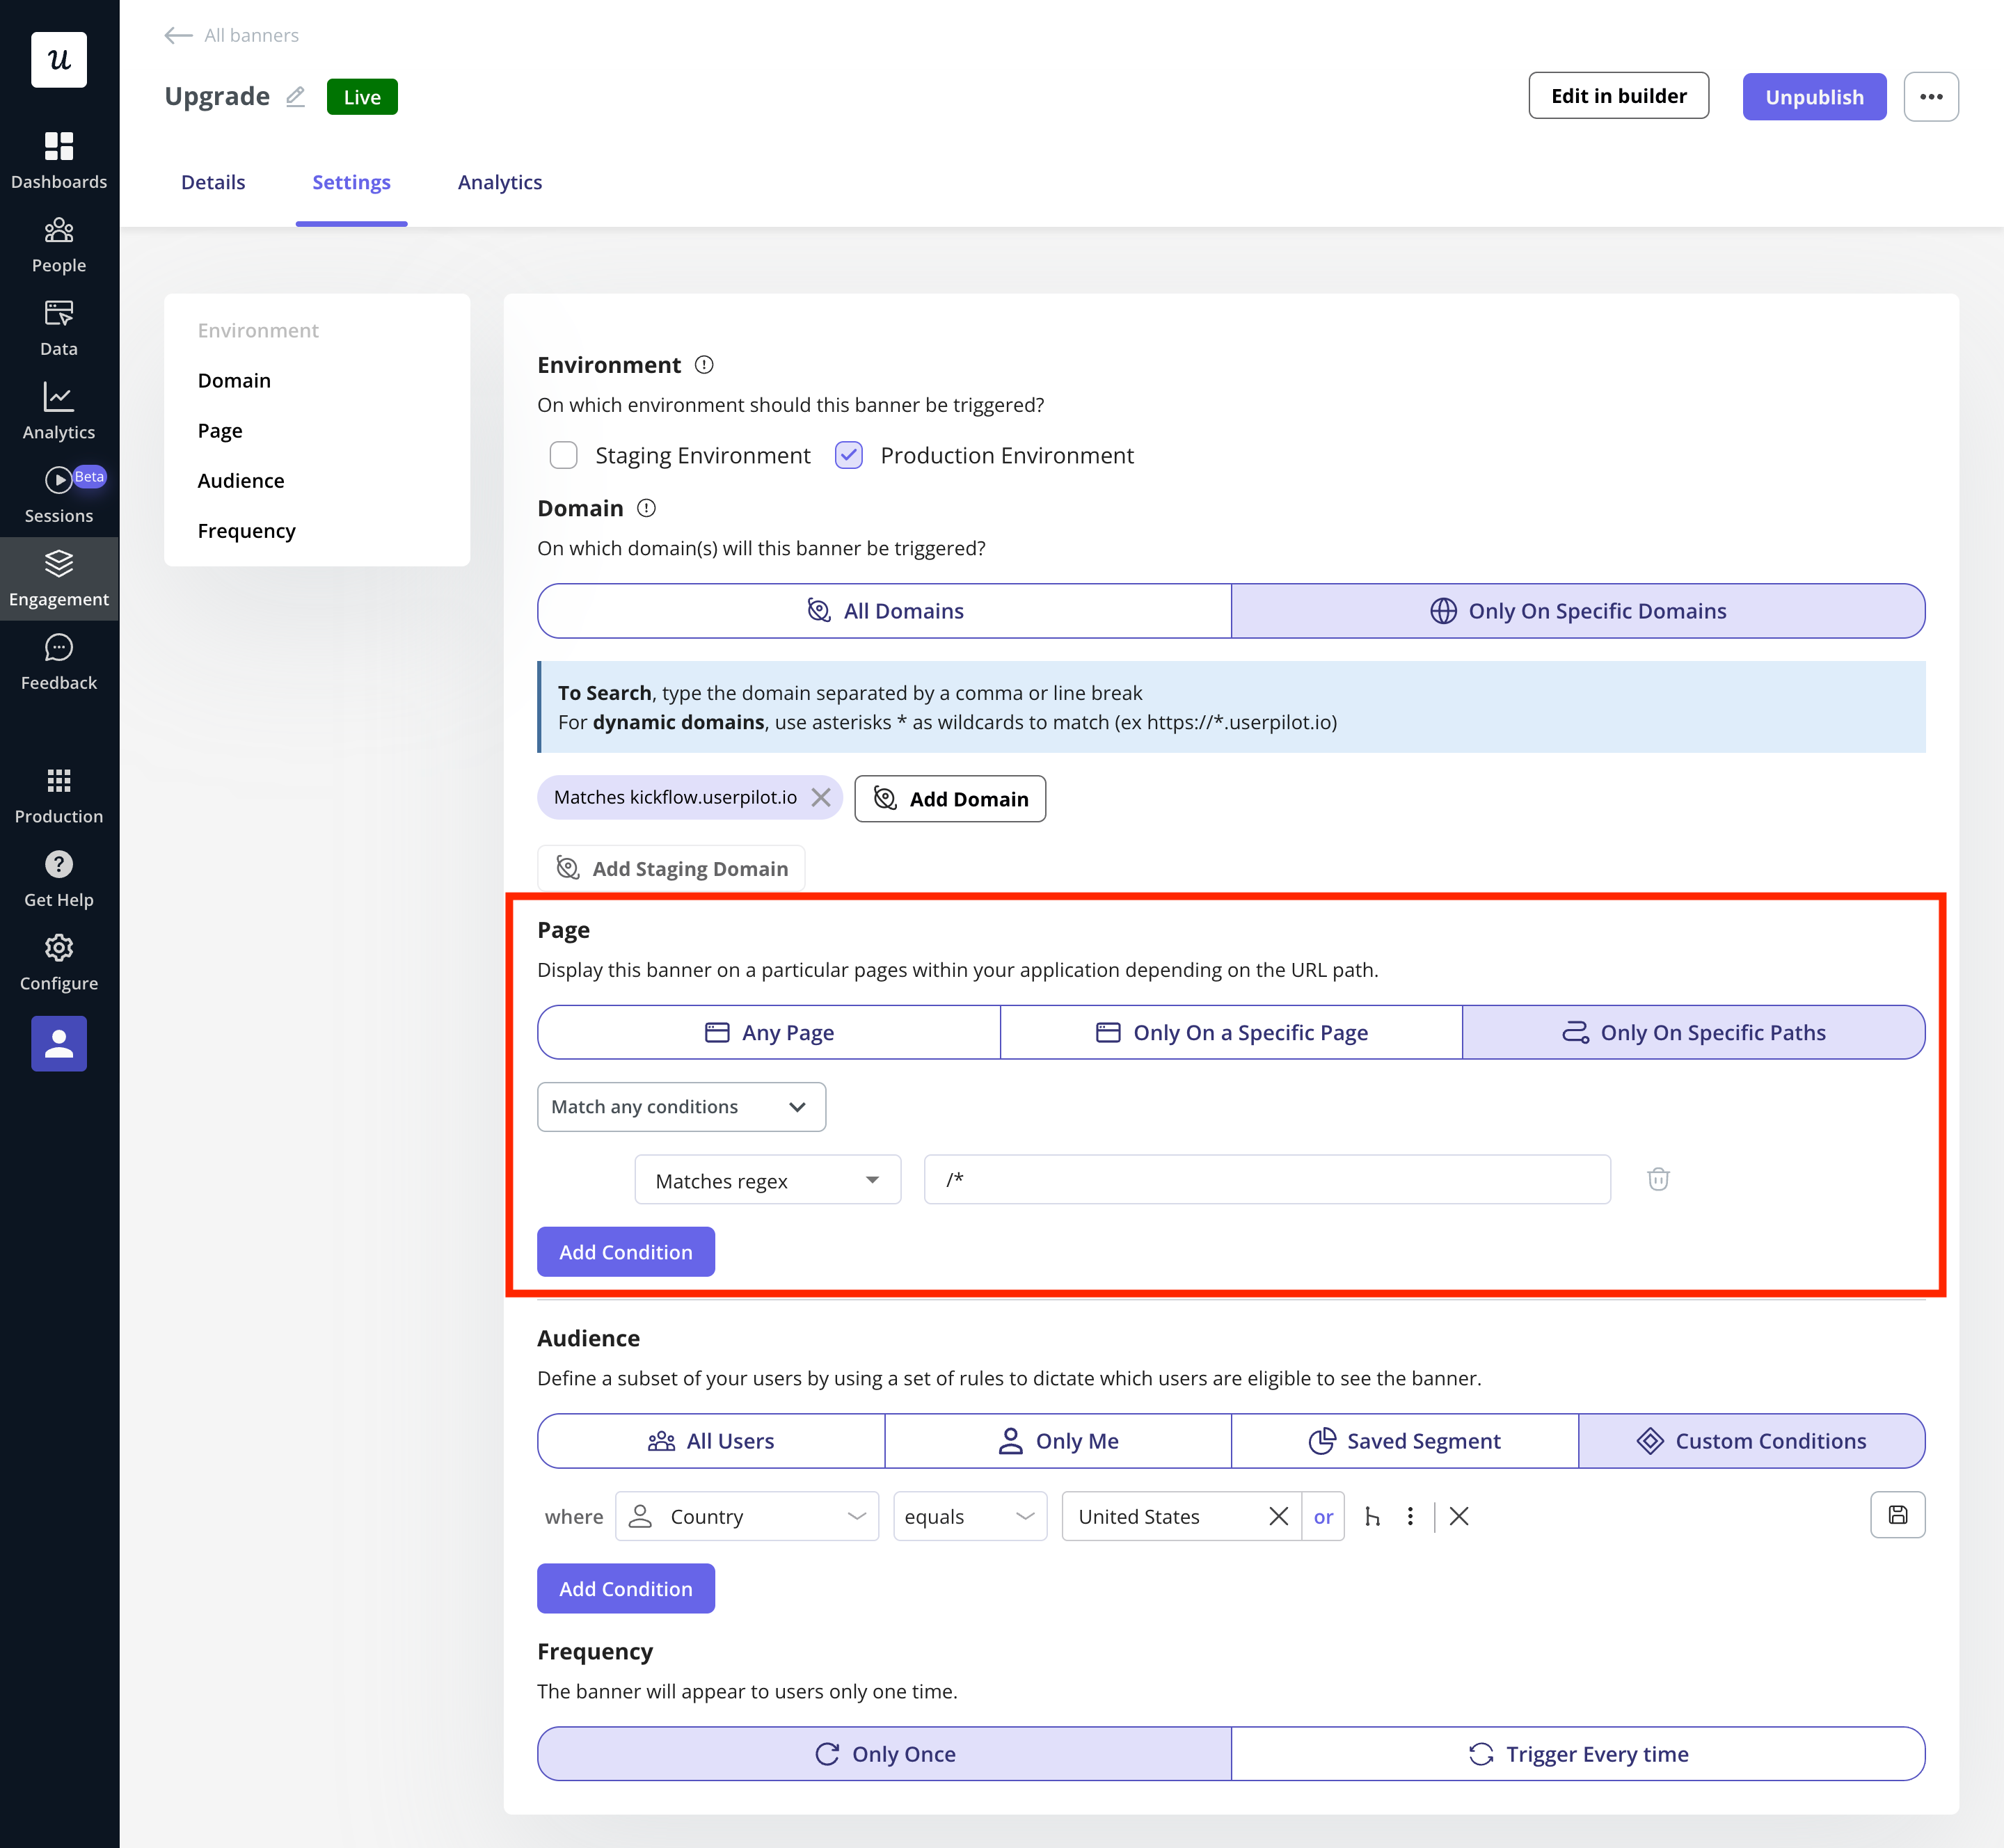Save audience conditions as segment
Viewport: 2004px width, 1848px height.
[1897, 1515]
